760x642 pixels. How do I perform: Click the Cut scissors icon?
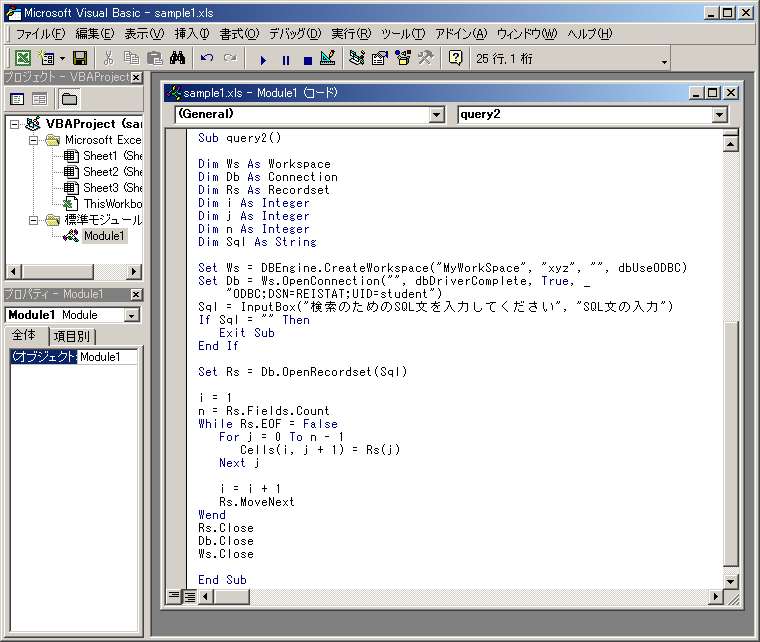click(108, 59)
